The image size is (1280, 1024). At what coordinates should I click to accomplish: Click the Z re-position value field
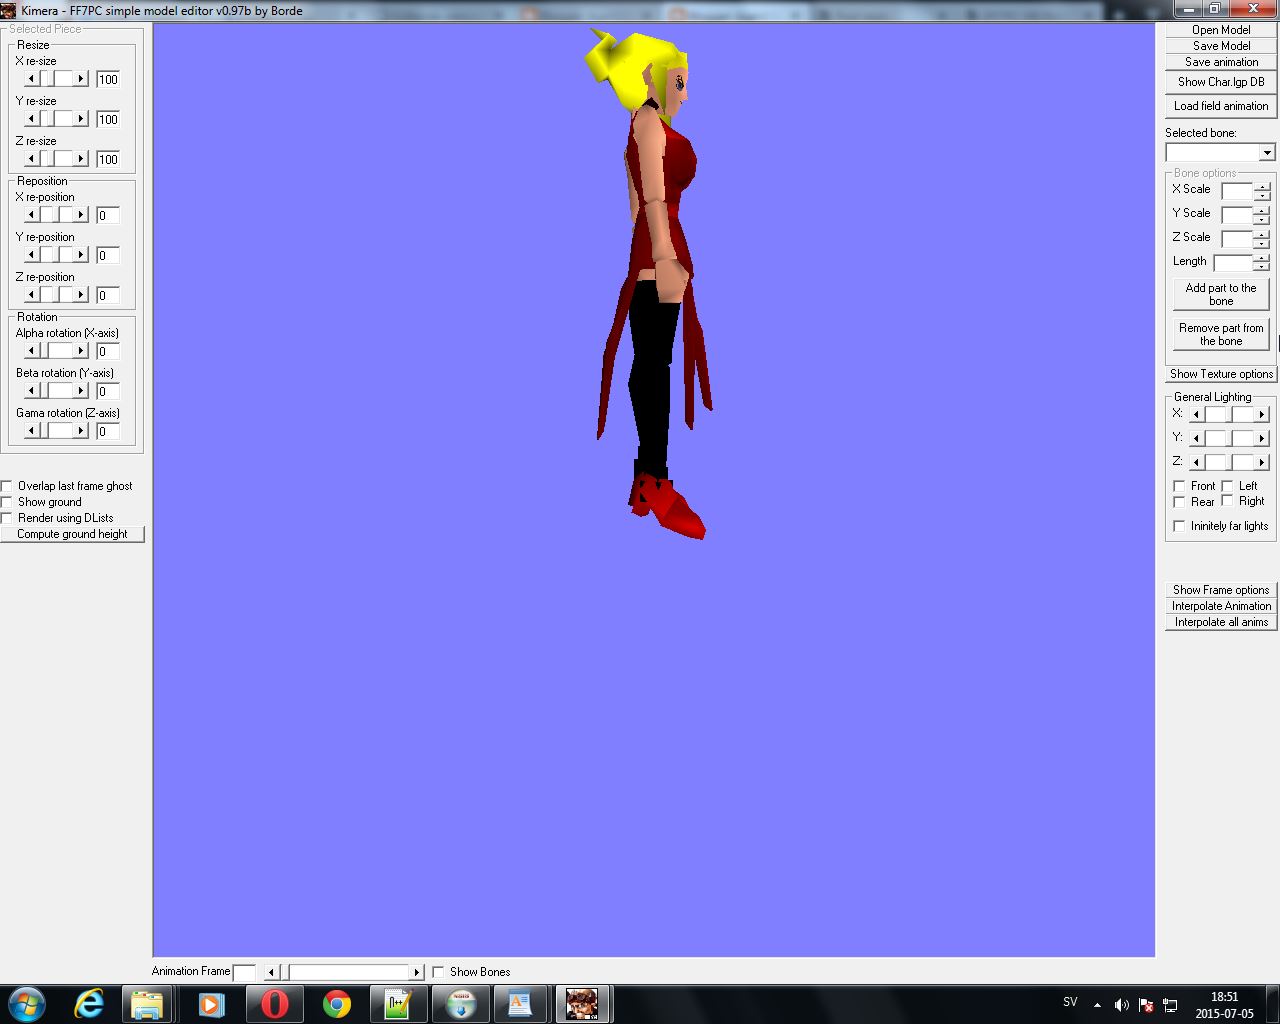[108, 295]
